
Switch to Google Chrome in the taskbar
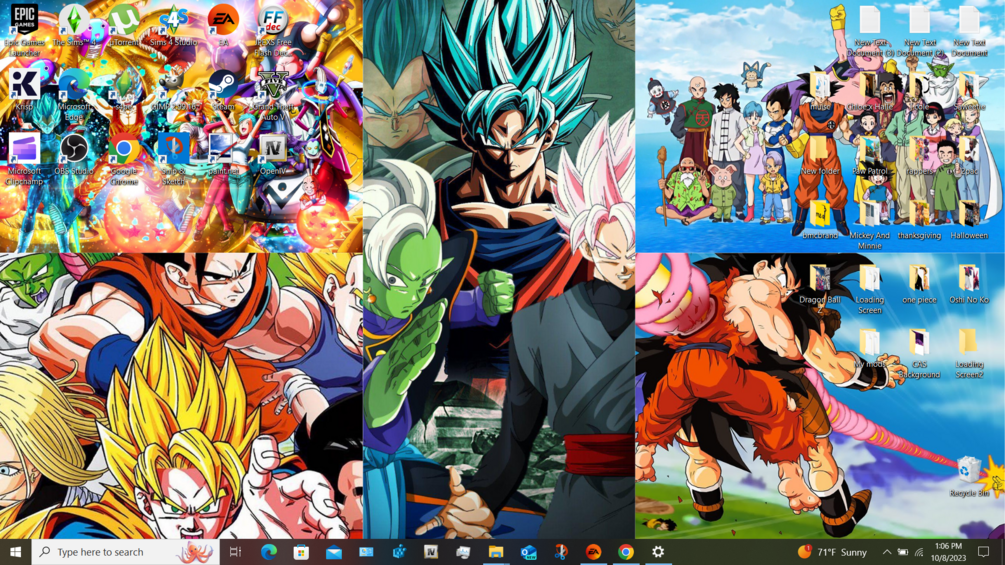[x=626, y=552]
